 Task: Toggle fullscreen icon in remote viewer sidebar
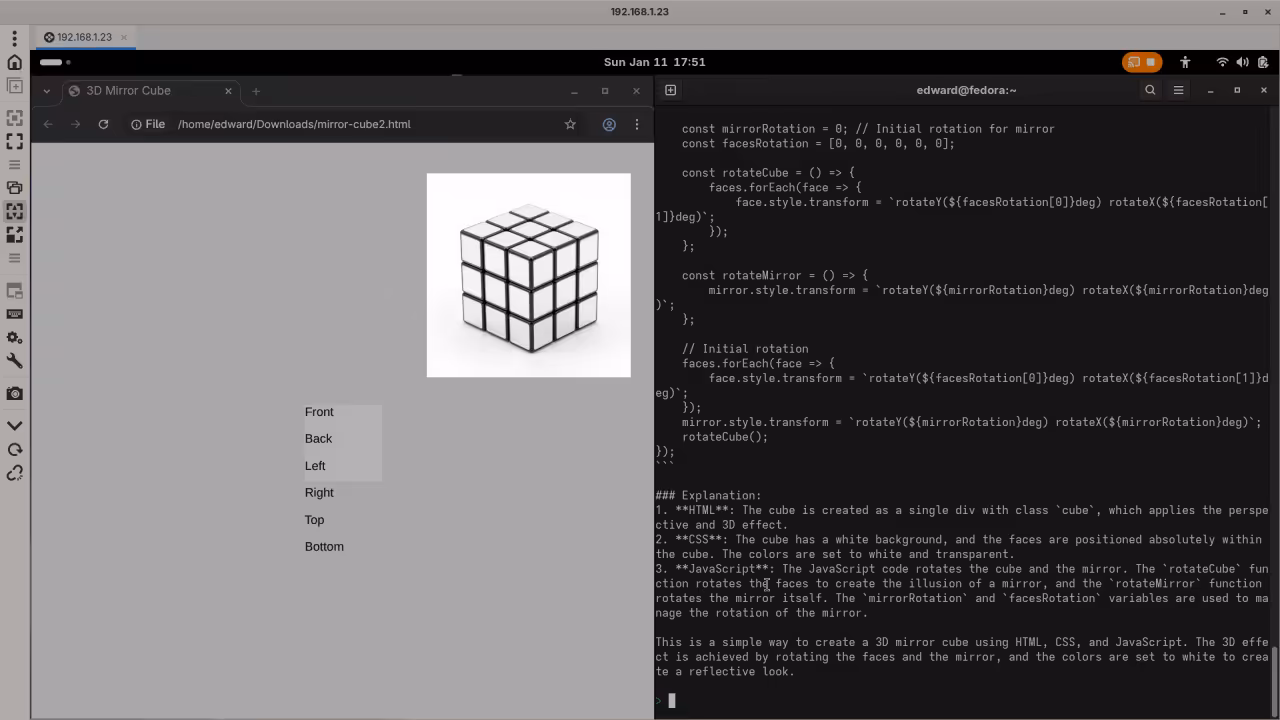point(14,142)
